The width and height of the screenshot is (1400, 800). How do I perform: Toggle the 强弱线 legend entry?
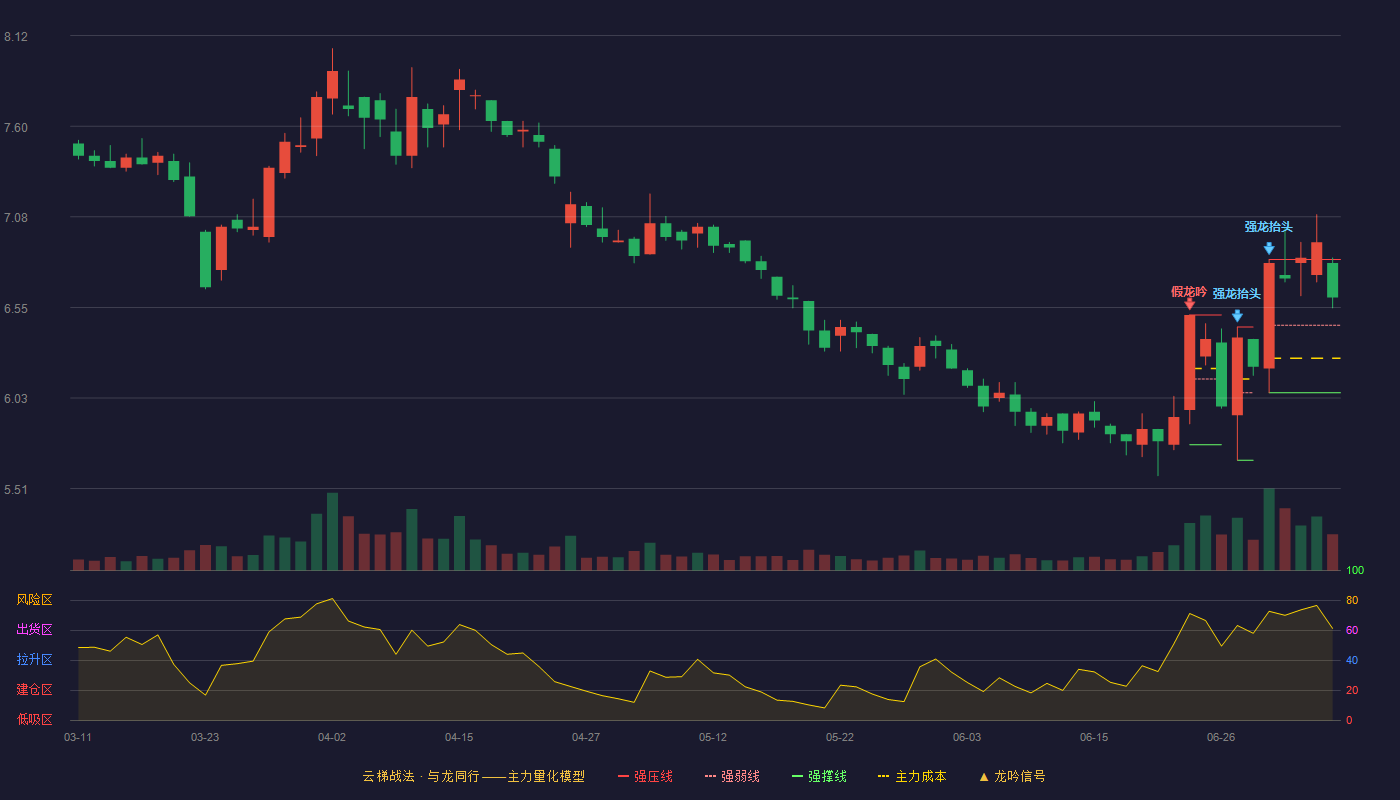click(732, 776)
